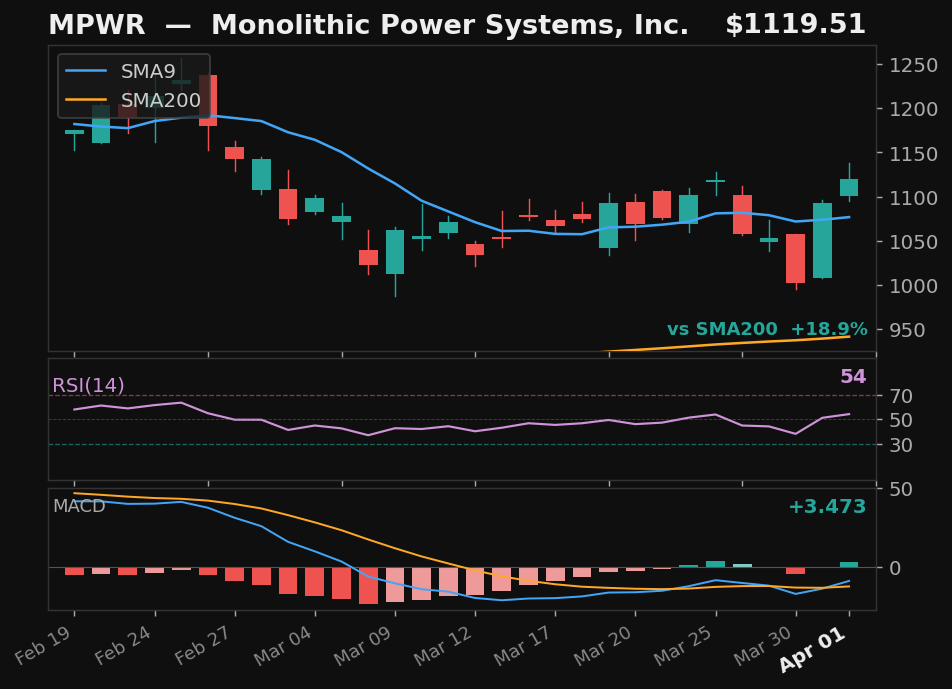Click the MPWR ticker symbol in title
The width and height of the screenshot is (952, 689).
[x=97, y=25]
